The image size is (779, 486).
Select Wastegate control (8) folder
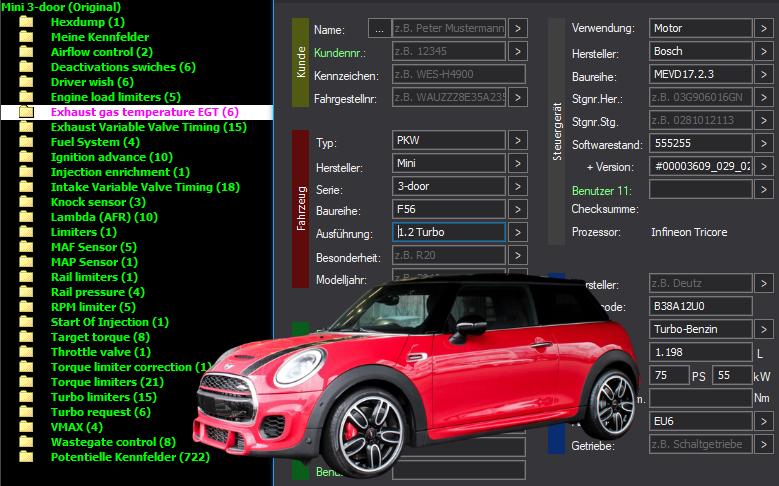(113, 442)
